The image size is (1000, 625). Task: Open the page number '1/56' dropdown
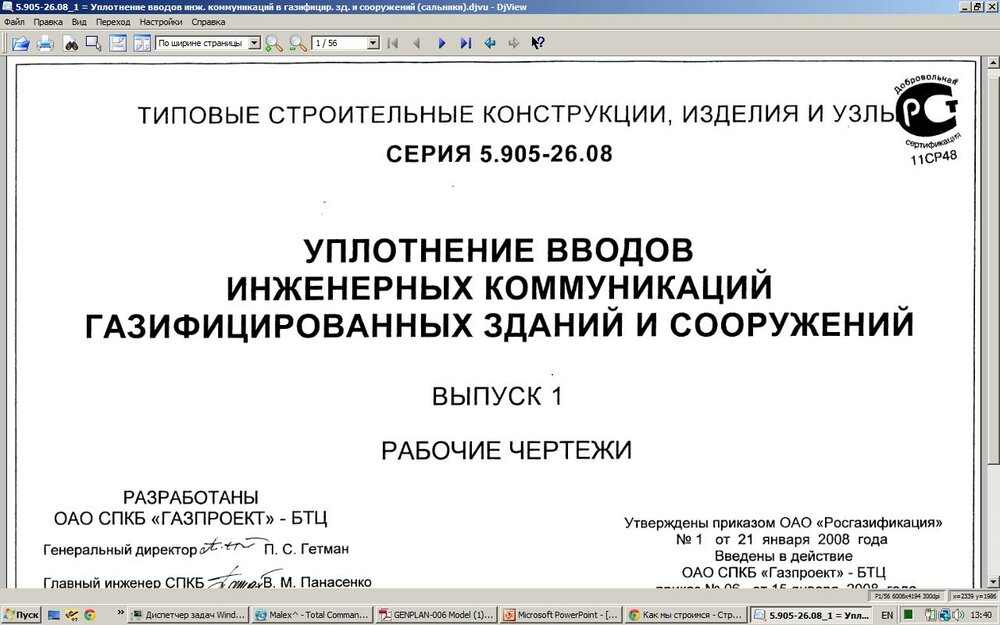[x=372, y=42]
